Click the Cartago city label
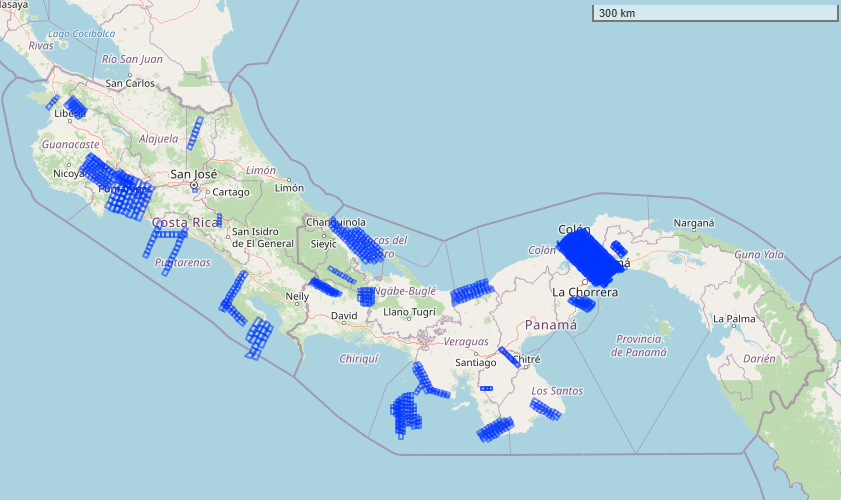 [x=231, y=192]
